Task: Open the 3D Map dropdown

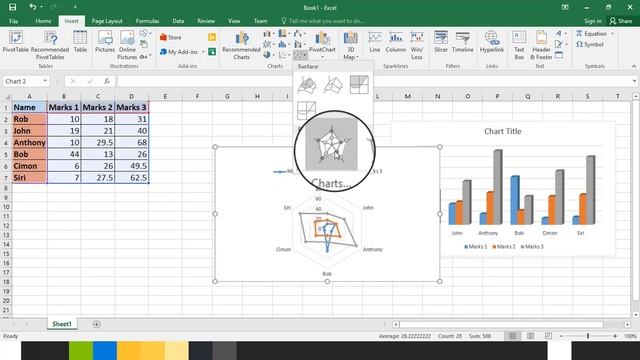Action: [358, 57]
